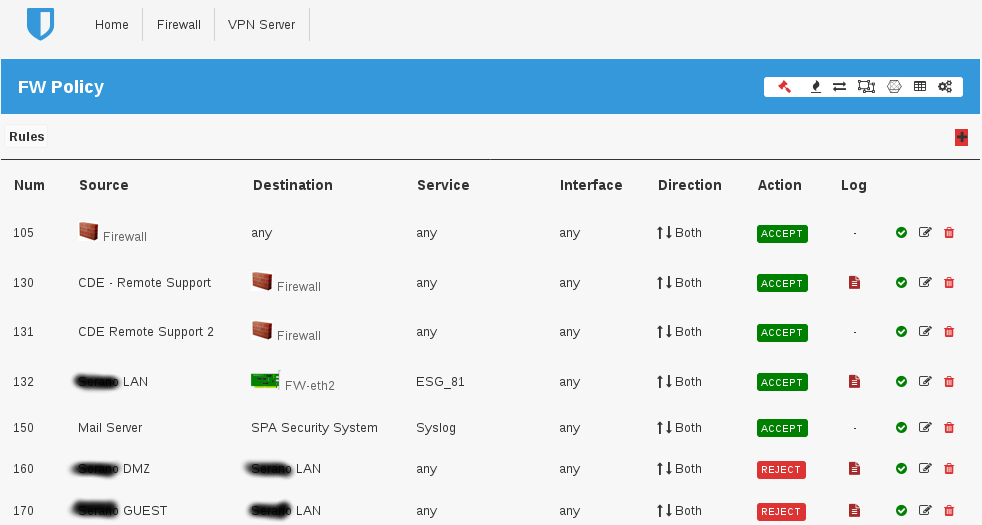The height and width of the screenshot is (525, 982).
Task: Click the table grid icon in toolbar
Action: tap(920, 87)
